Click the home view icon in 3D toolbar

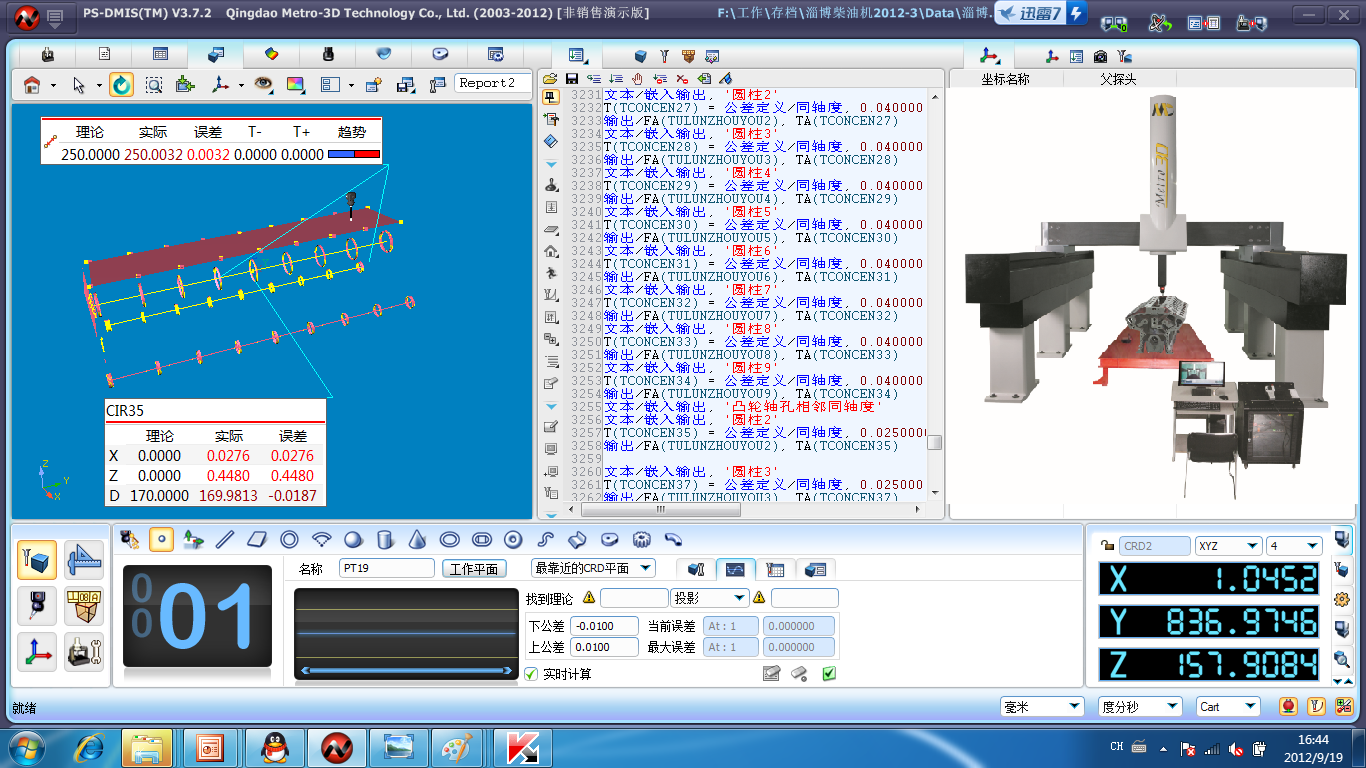(32, 85)
